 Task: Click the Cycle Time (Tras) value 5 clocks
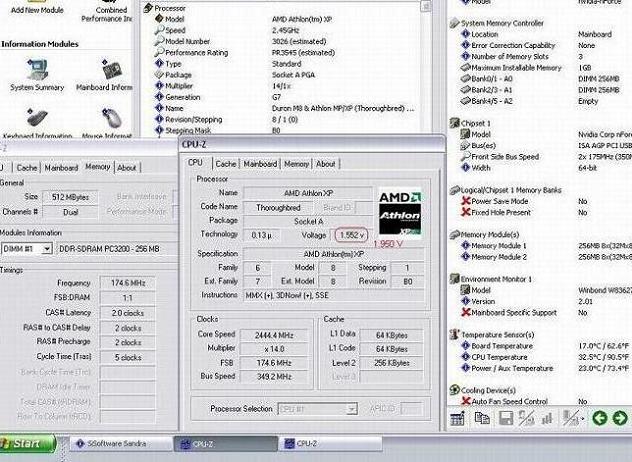point(127,357)
